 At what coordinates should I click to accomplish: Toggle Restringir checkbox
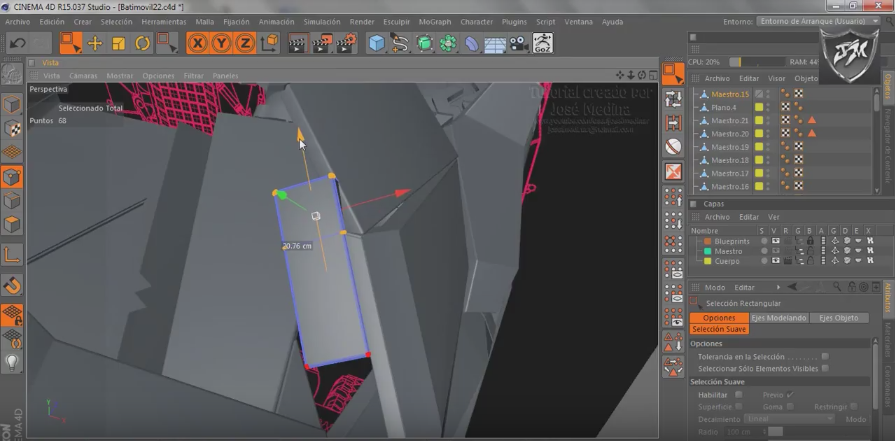coord(854,406)
